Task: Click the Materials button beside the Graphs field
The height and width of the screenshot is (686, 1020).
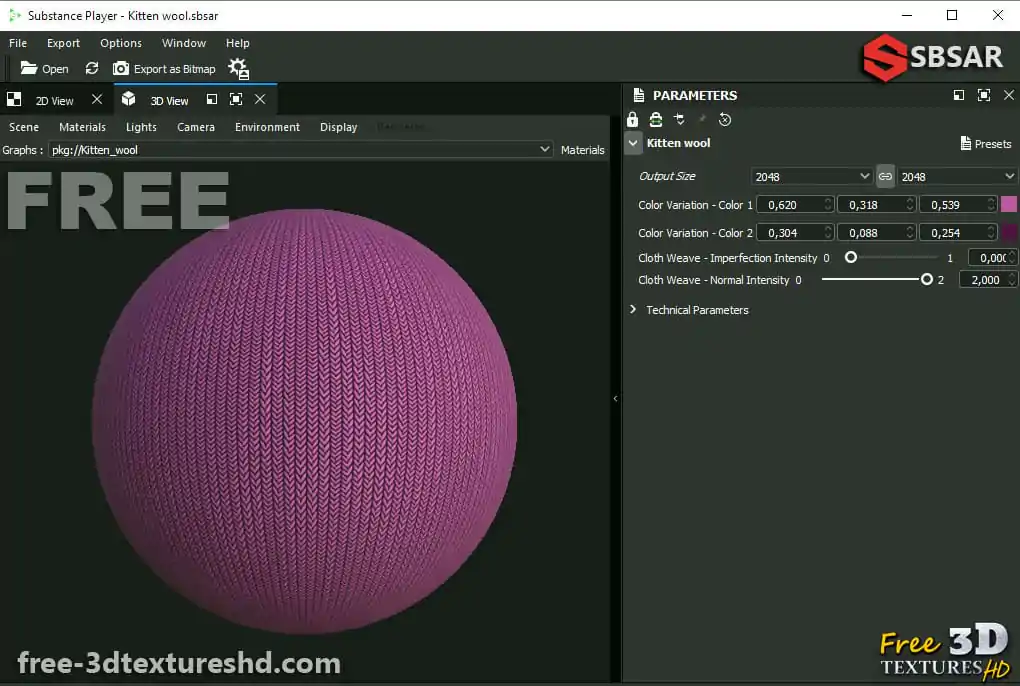Action: point(582,149)
